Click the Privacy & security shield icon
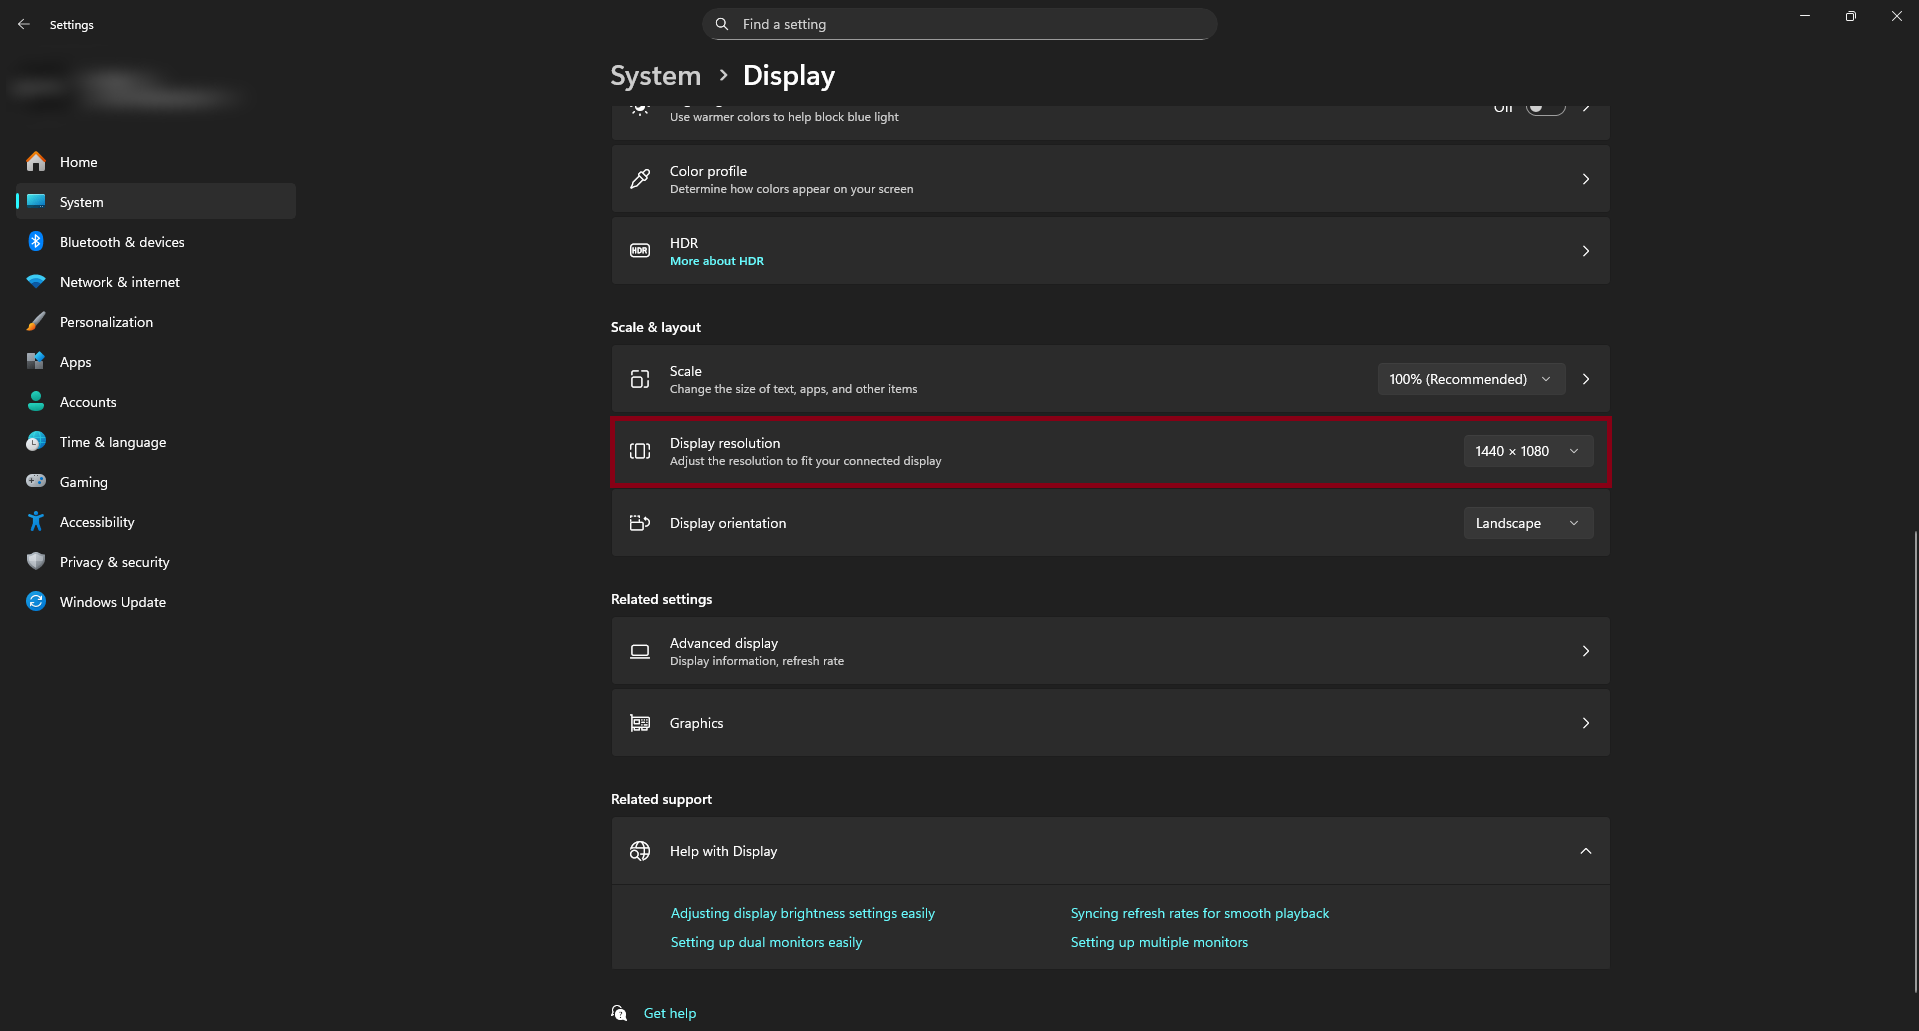 click(36, 562)
